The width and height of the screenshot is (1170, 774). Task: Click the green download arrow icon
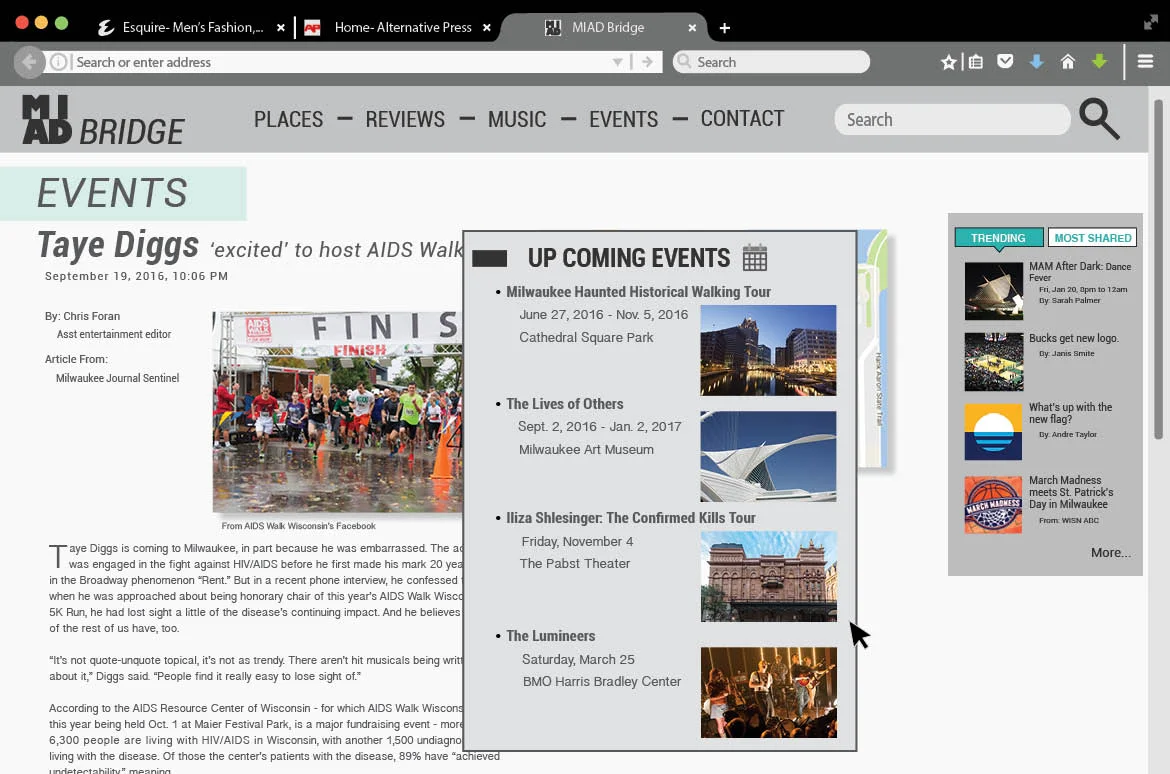click(1099, 61)
